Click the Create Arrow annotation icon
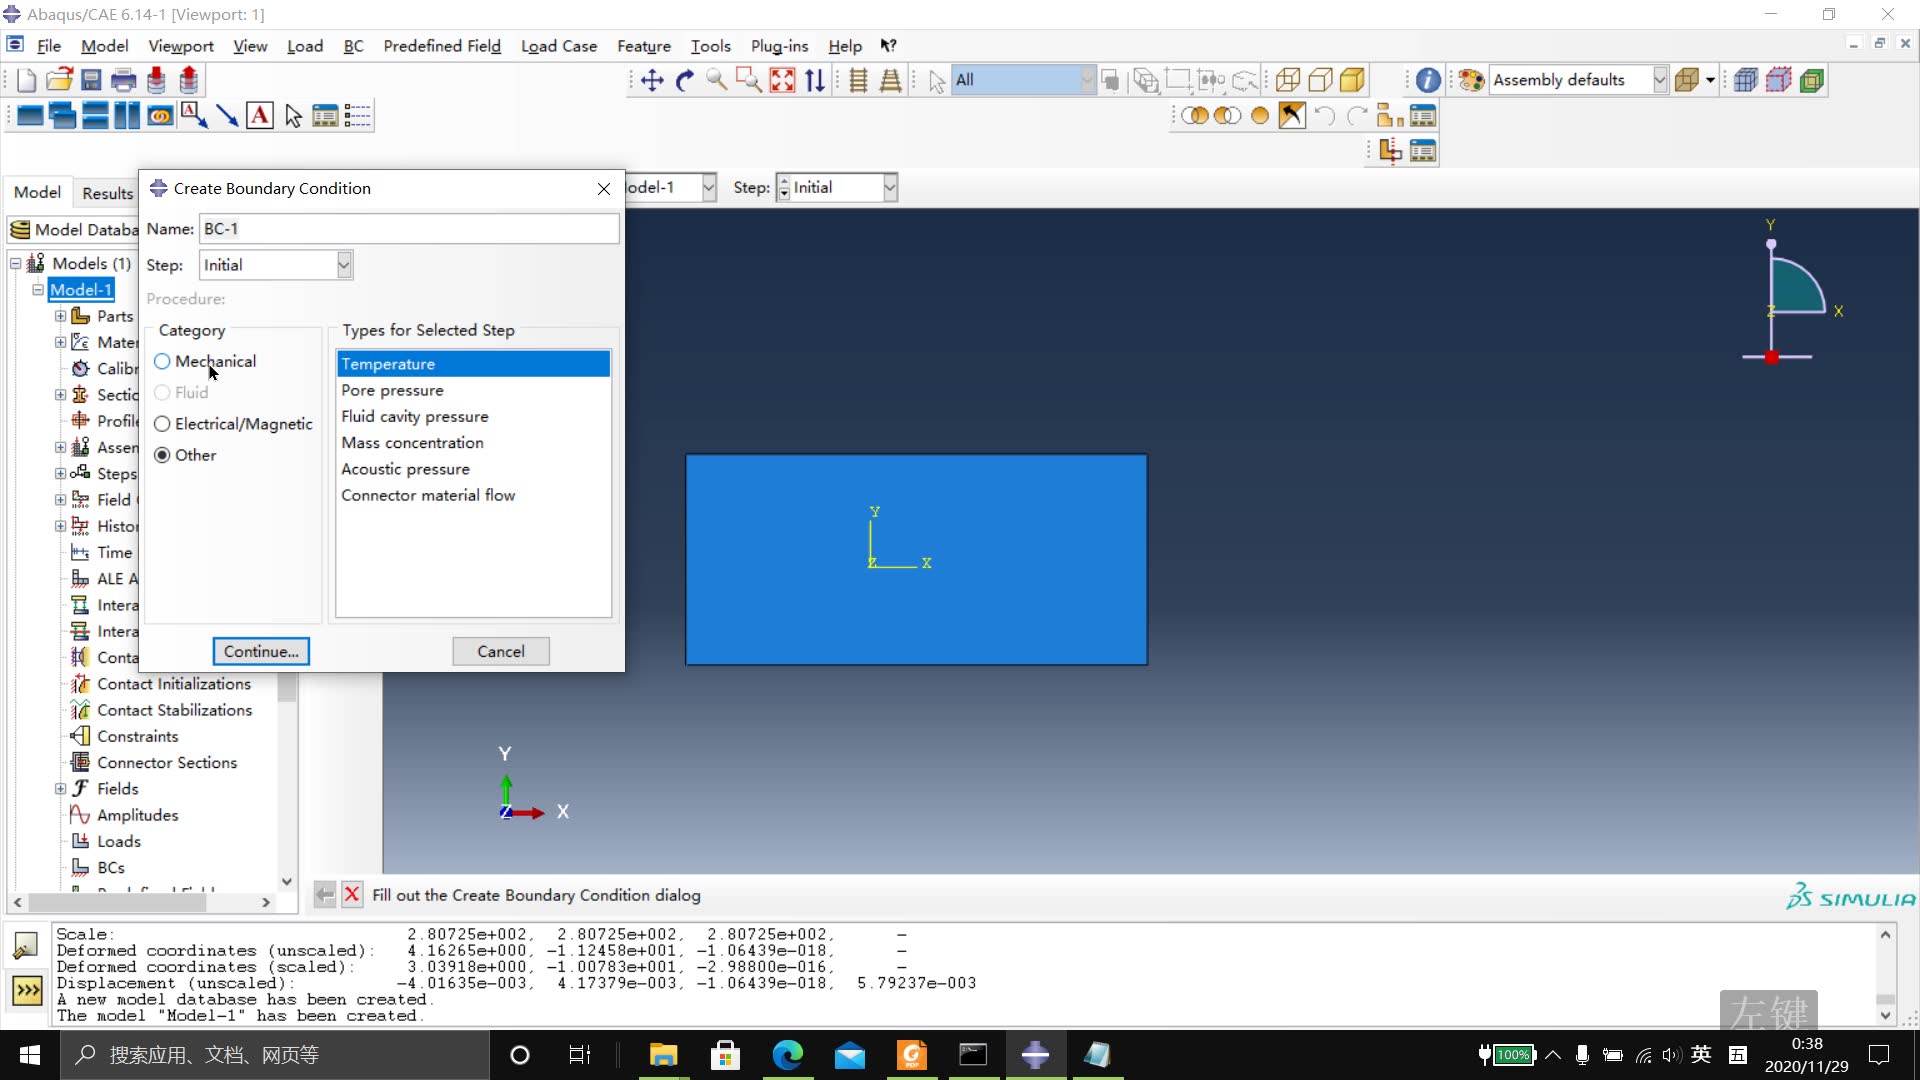This screenshot has width=1920, height=1080. pos(227,116)
